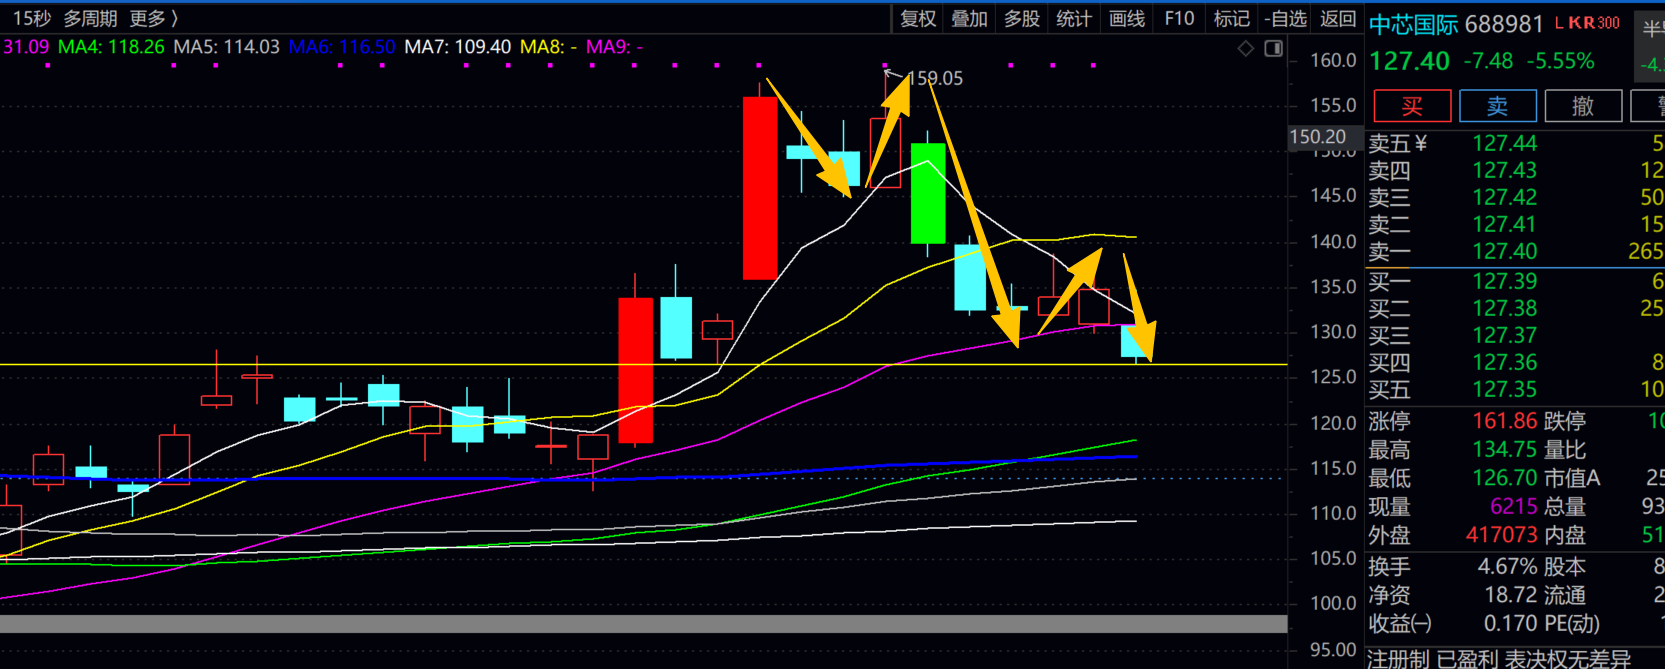Click the KR tag beside the stock code
1665x669 pixels.
(1581, 23)
